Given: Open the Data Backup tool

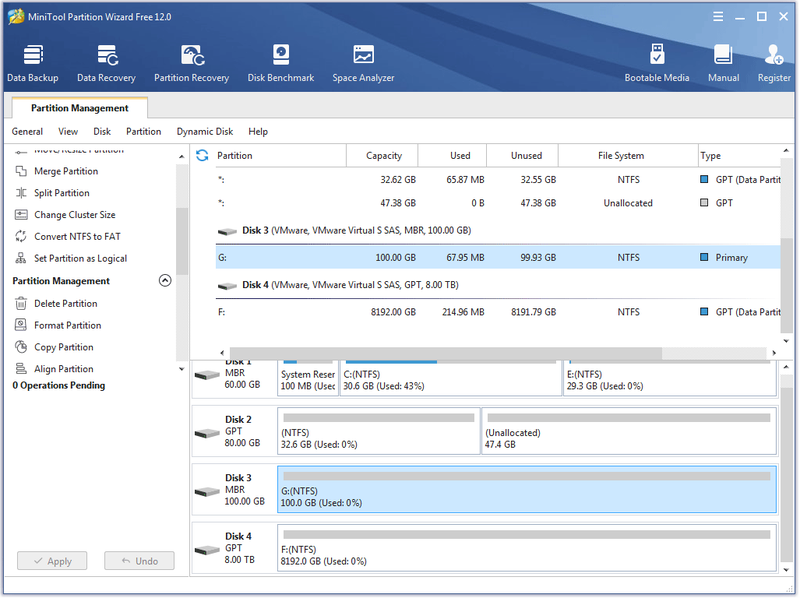Looking at the screenshot, I should pyautogui.click(x=33, y=64).
